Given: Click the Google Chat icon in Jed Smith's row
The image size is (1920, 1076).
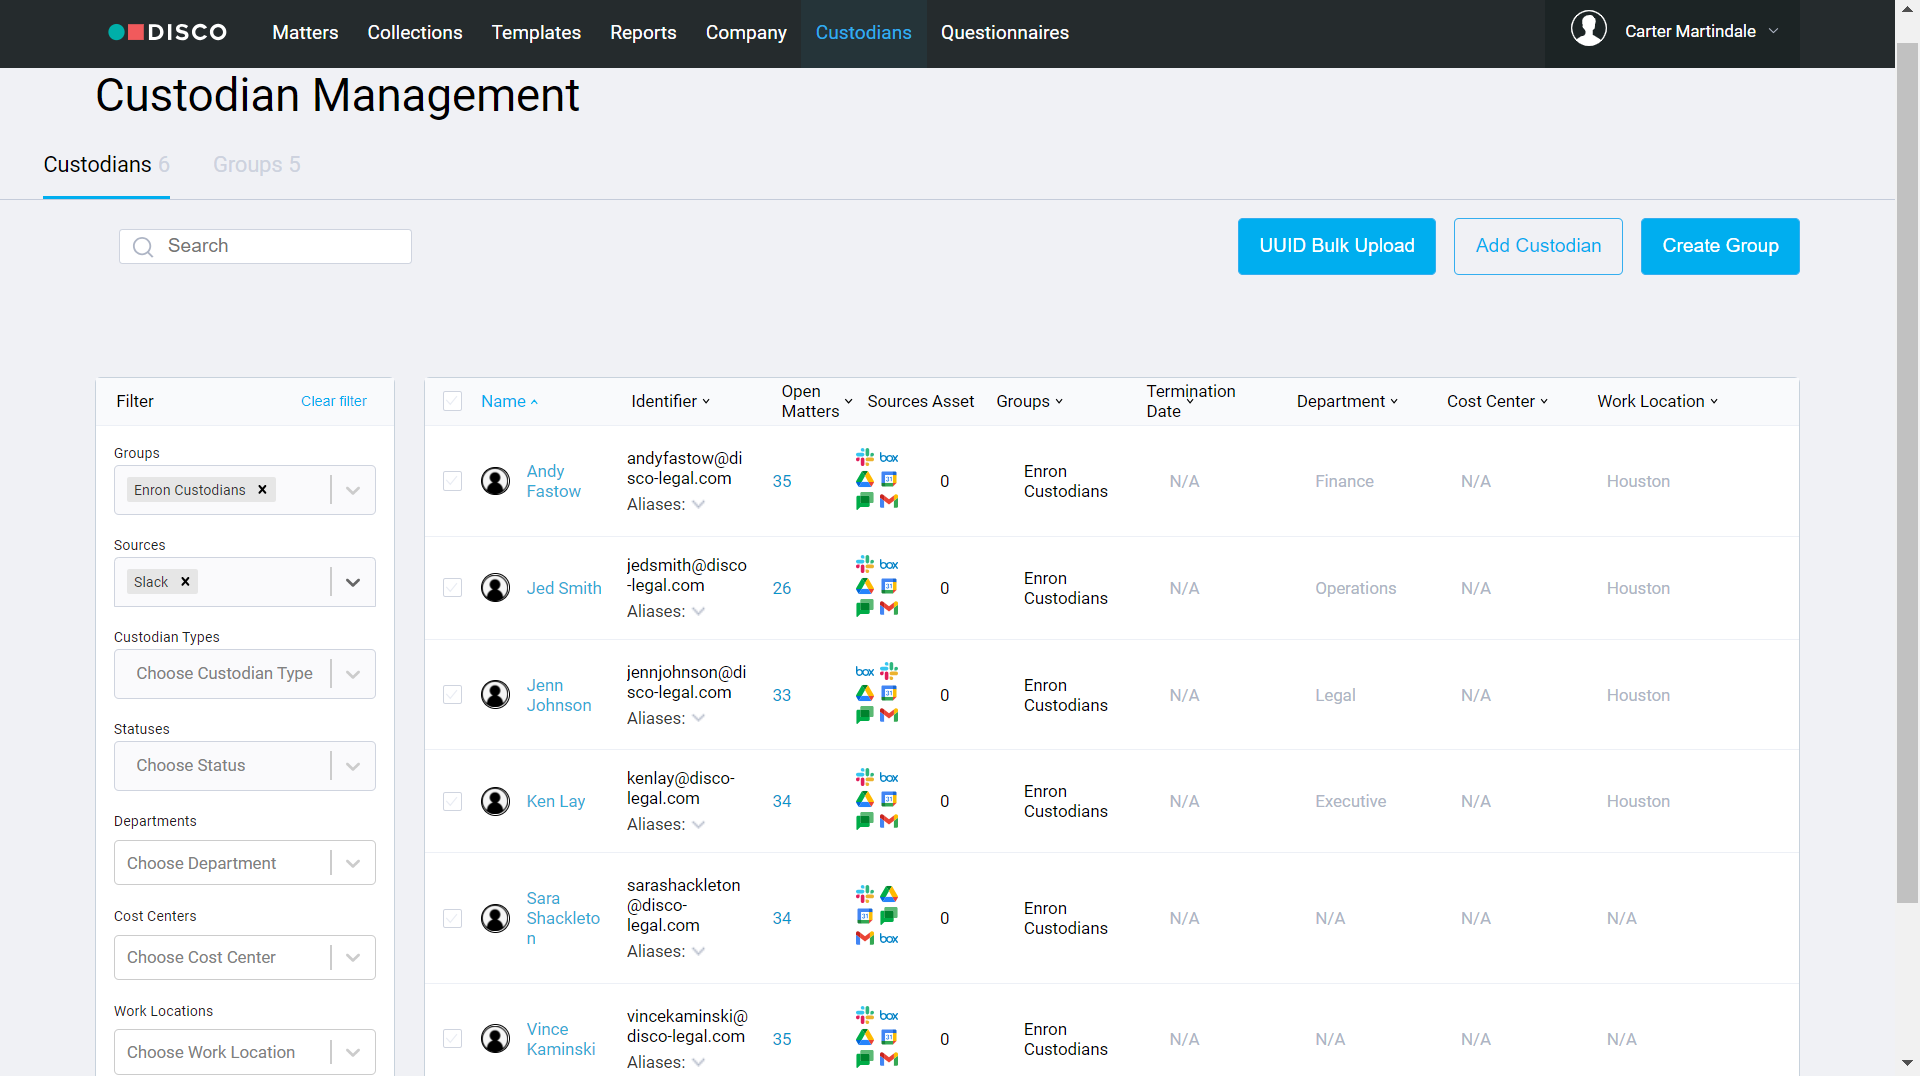Looking at the screenshot, I should pyautogui.click(x=864, y=608).
